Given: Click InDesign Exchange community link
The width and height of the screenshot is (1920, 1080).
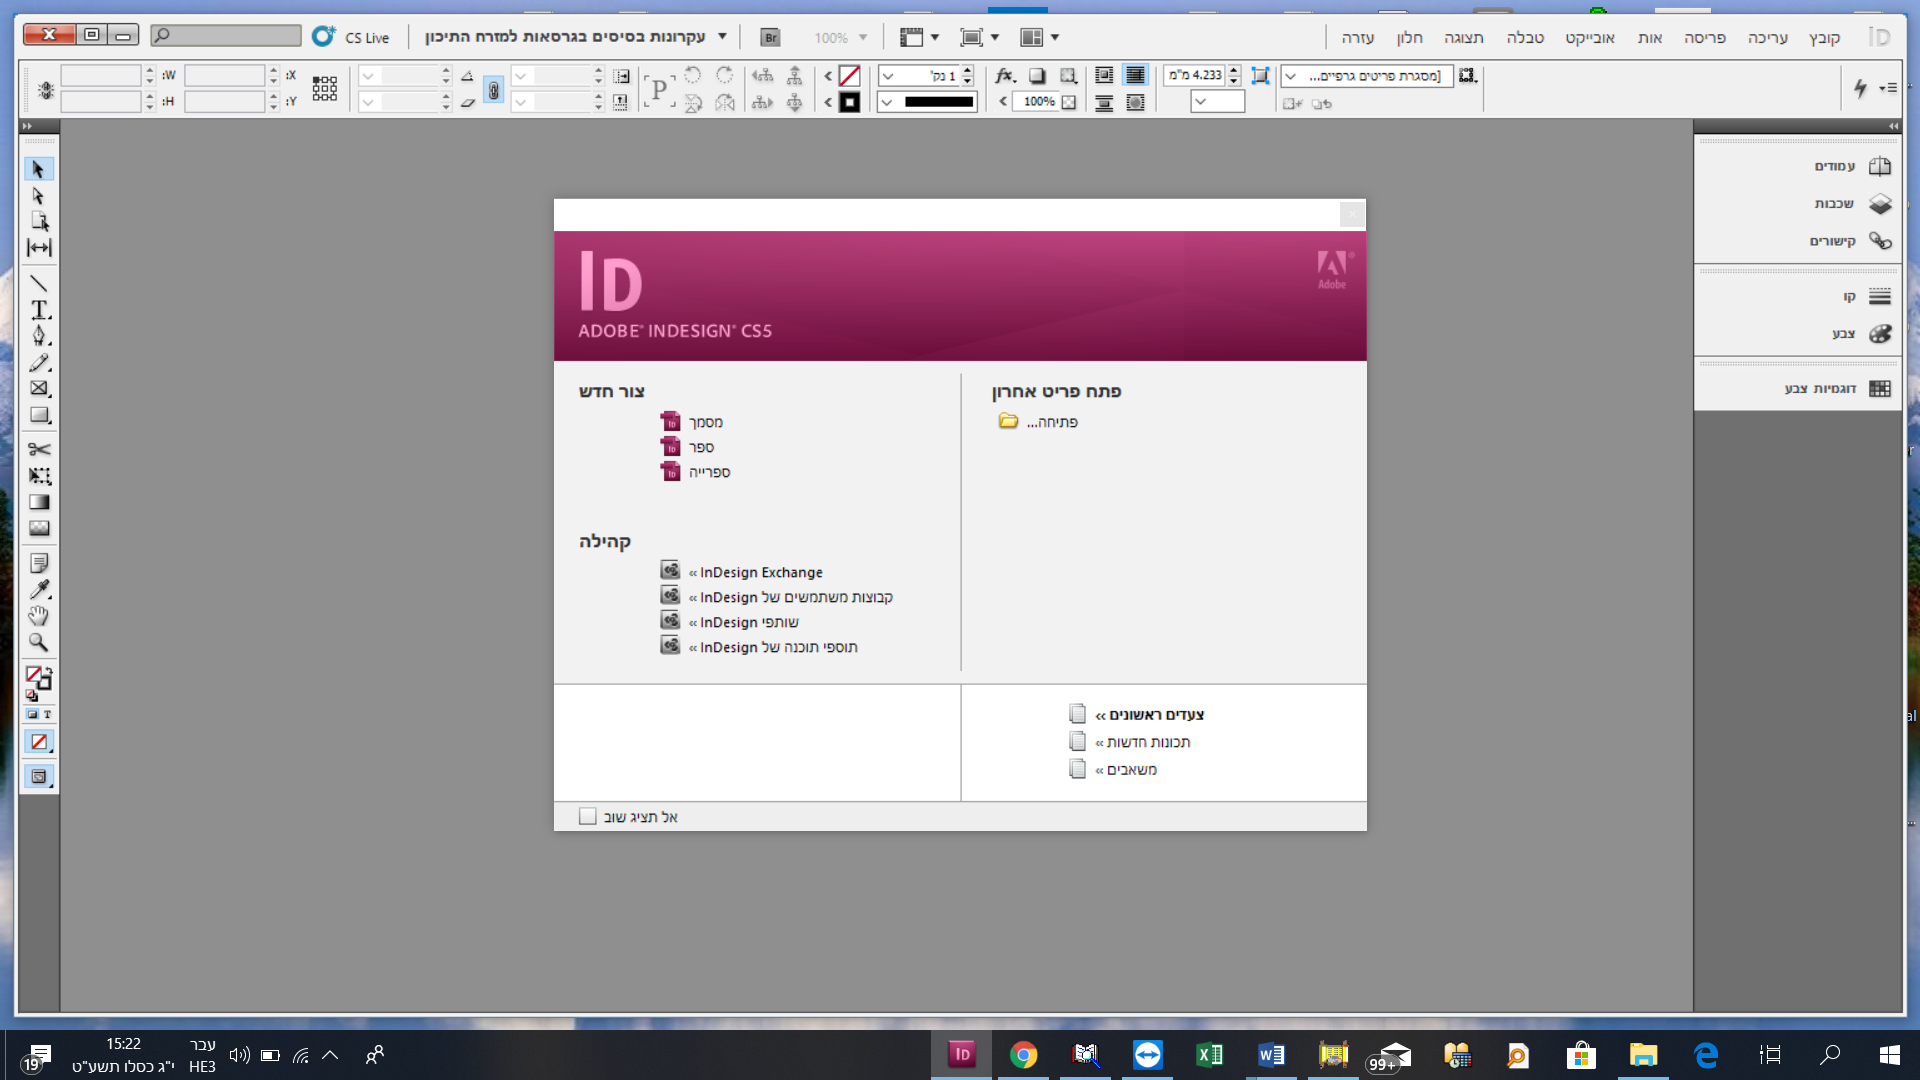Looking at the screenshot, I should click(x=761, y=572).
